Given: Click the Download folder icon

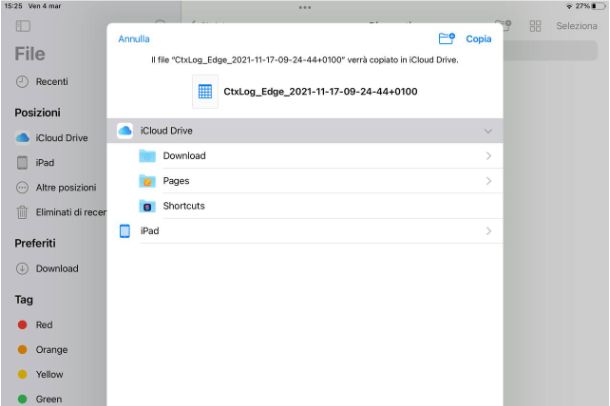Looking at the screenshot, I should (147, 156).
